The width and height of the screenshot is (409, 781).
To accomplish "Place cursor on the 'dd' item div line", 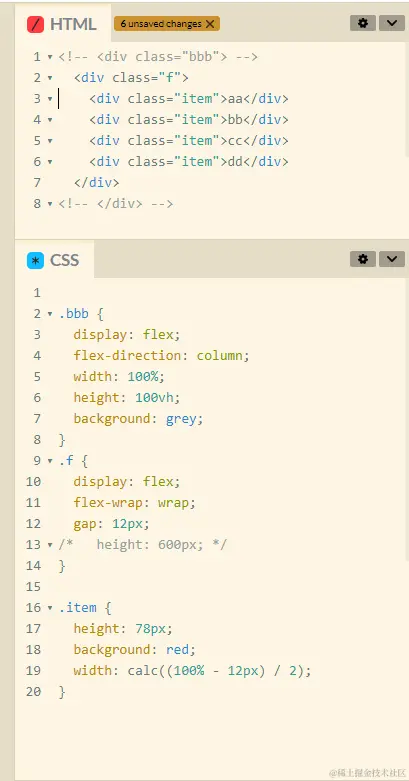I will (x=189, y=161).
